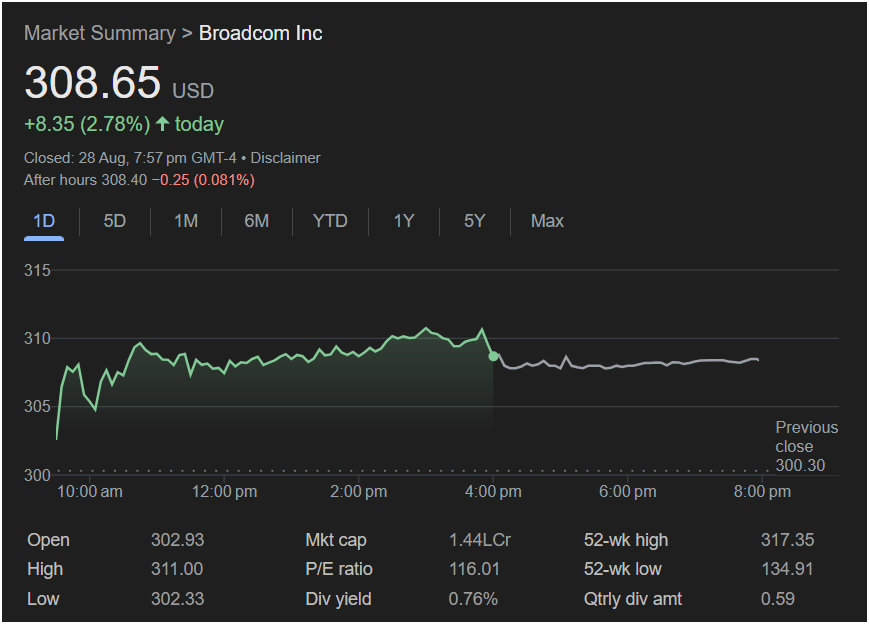Open the Market Summary breadcrumb link
Image resolution: width=869 pixels, height=624 pixels.
point(99,33)
